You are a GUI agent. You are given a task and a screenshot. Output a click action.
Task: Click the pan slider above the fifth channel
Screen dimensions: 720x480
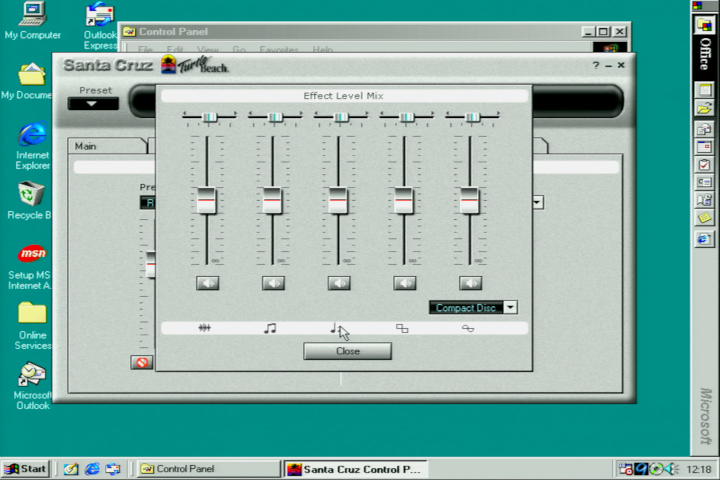[x=472, y=117]
